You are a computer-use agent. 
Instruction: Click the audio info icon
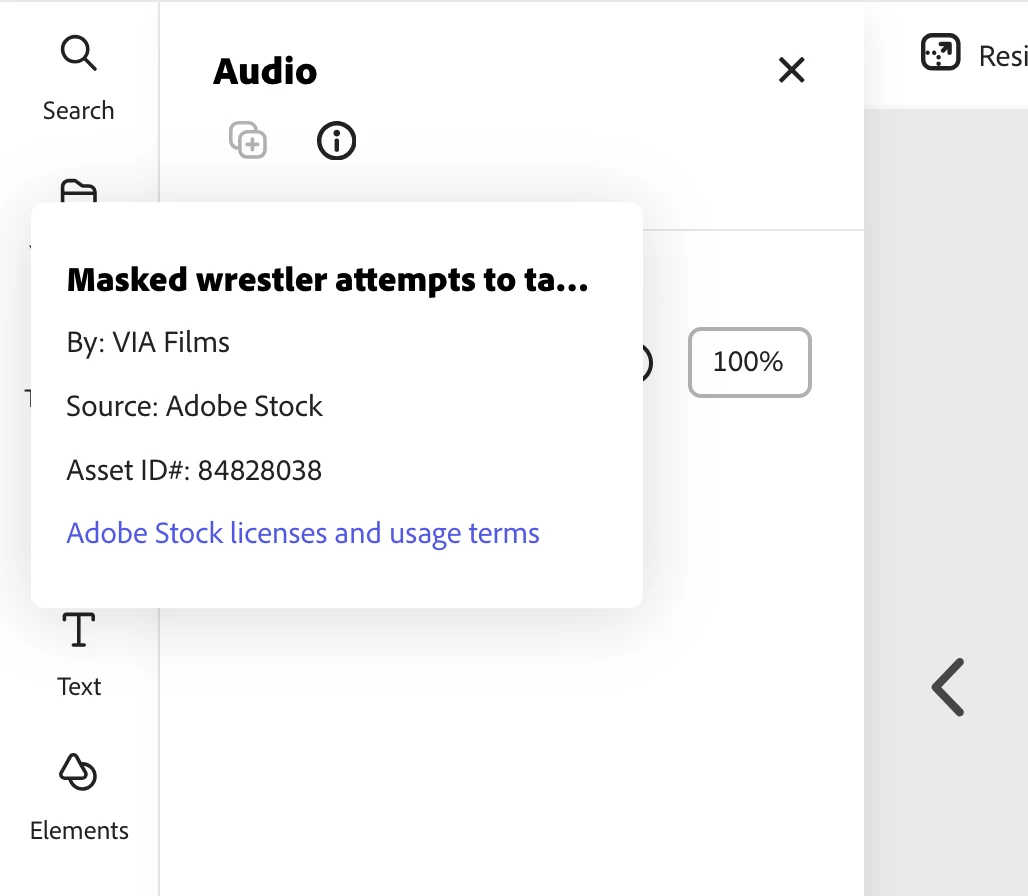(x=336, y=140)
